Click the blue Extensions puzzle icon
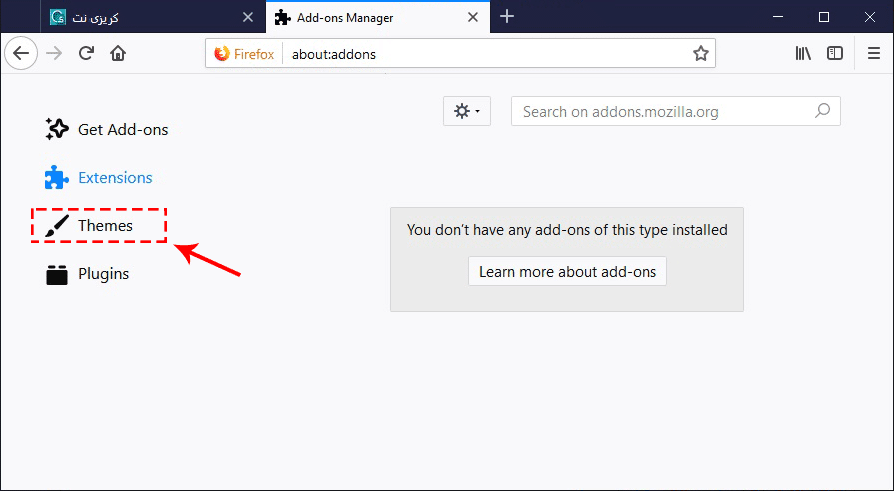Image resolution: width=894 pixels, height=491 pixels. (56, 178)
